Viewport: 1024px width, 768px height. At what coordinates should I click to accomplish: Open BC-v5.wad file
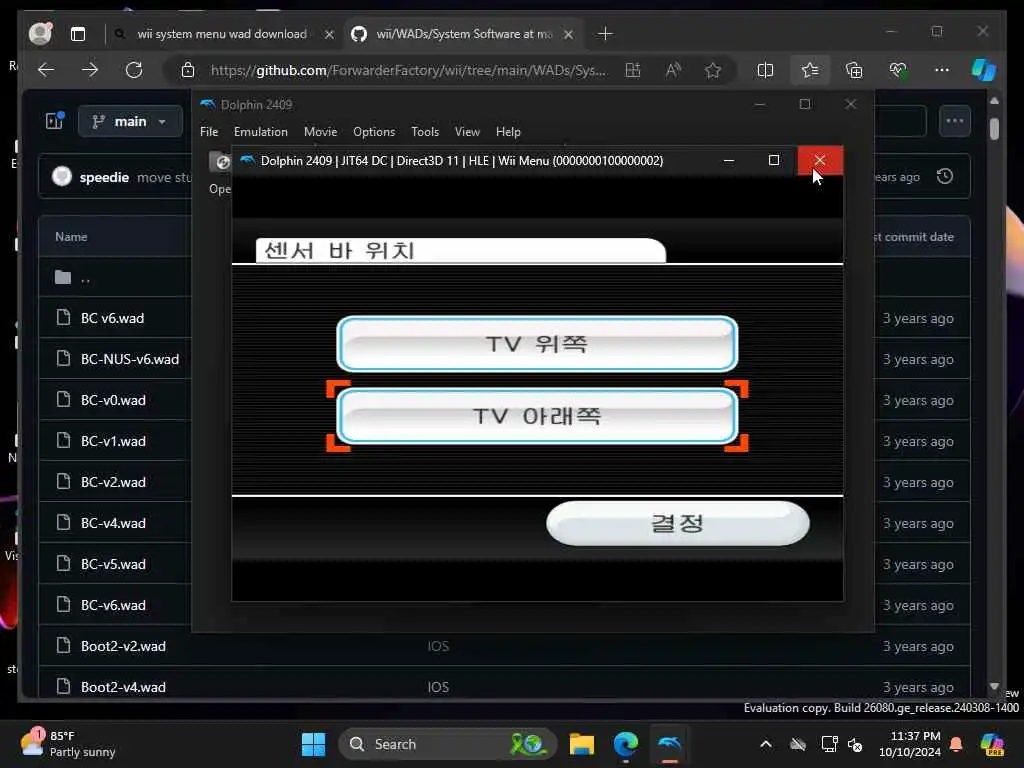click(x=113, y=564)
